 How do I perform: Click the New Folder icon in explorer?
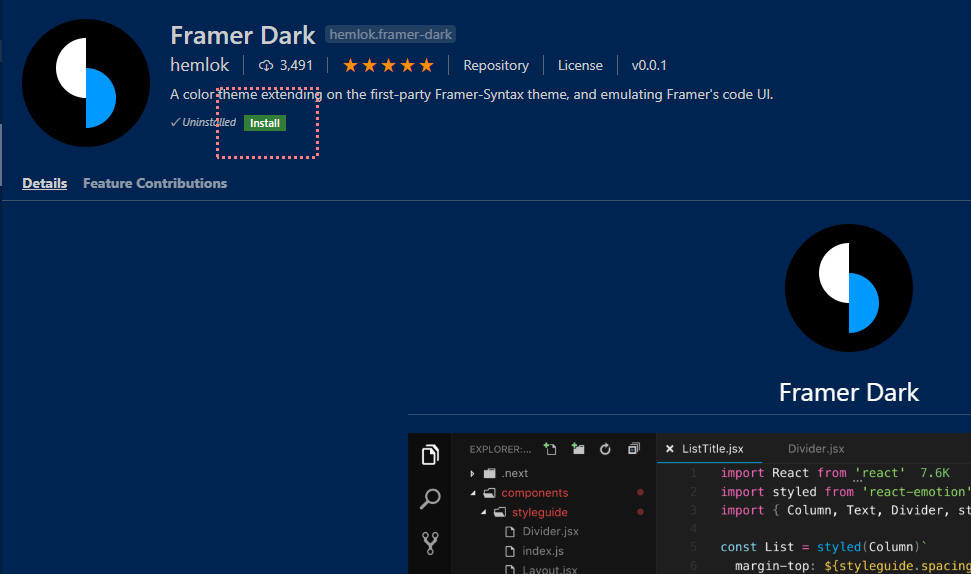coord(578,448)
